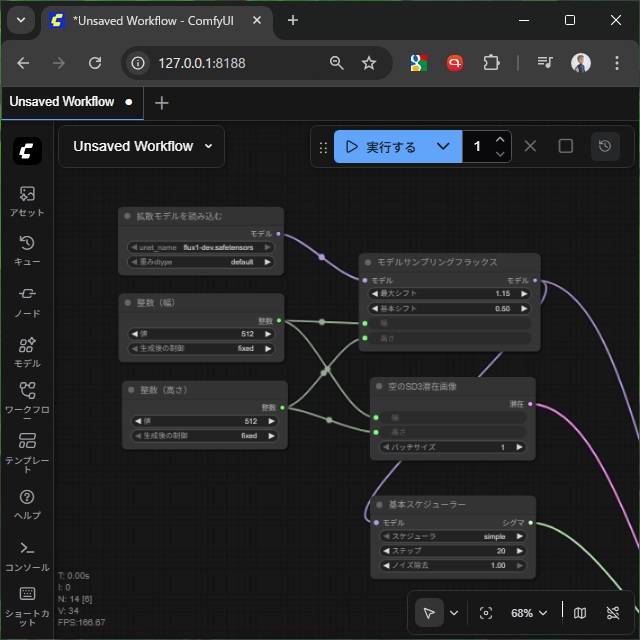The image size is (640, 640).
Task: Open the Models (モデル) library panel
Action: tap(27, 351)
